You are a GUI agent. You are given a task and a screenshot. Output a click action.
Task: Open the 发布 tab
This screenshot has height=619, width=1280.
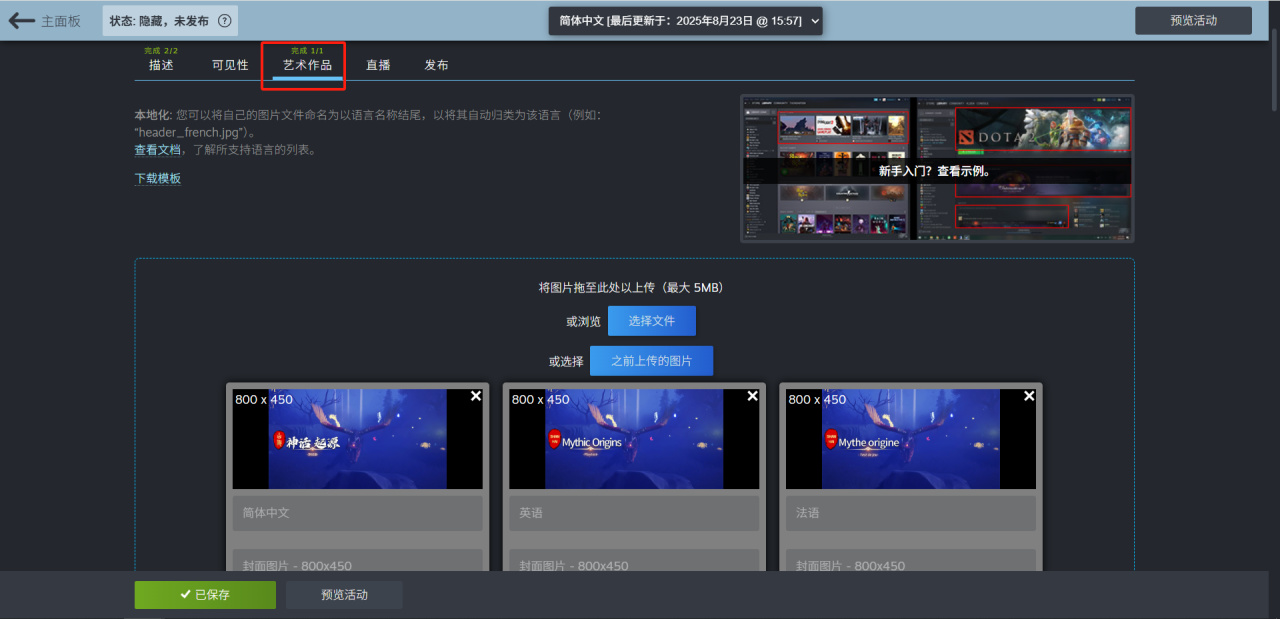point(436,65)
